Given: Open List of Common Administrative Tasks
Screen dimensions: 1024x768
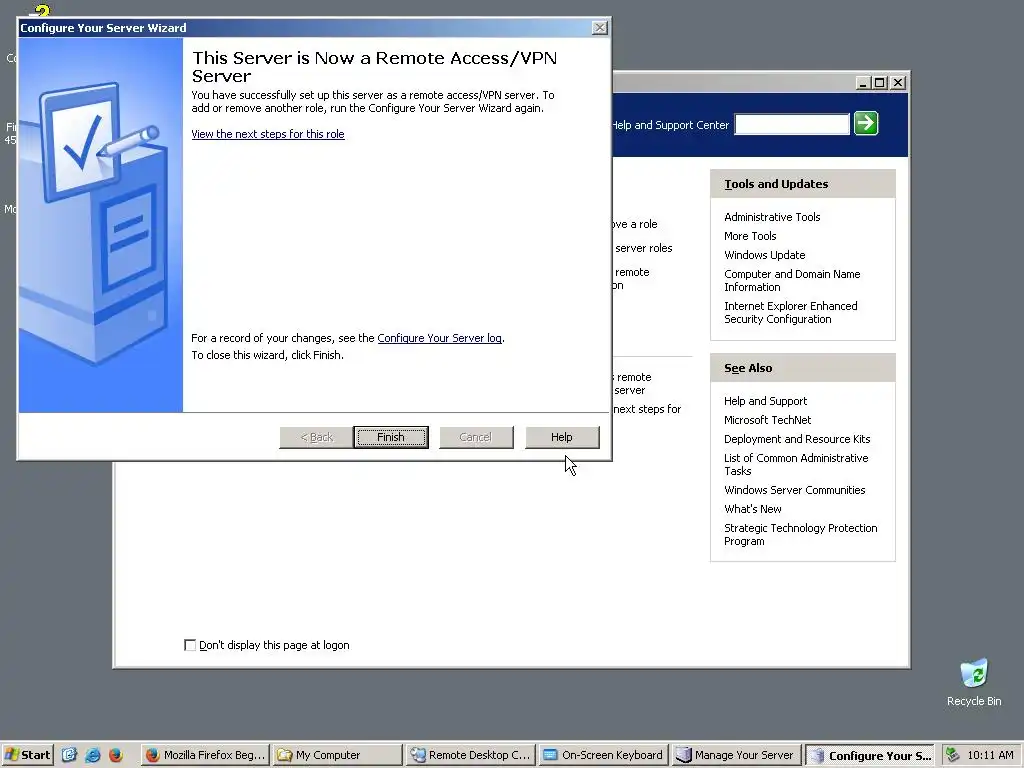Looking at the screenshot, I should (795, 464).
